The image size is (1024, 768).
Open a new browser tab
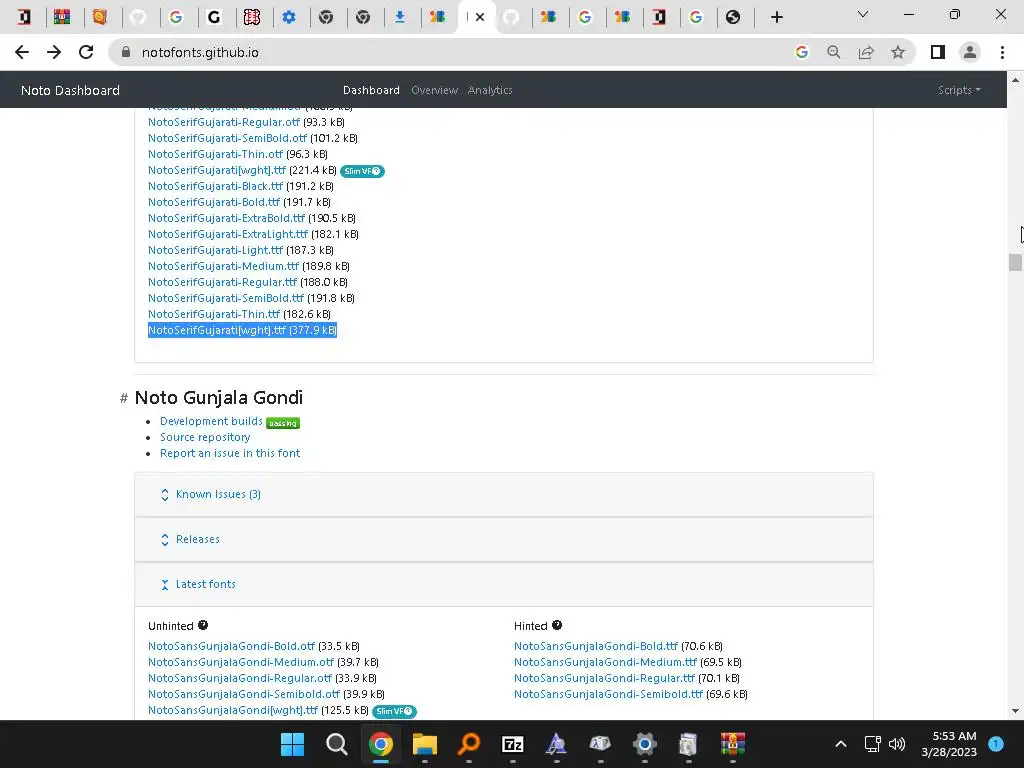(776, 17)
